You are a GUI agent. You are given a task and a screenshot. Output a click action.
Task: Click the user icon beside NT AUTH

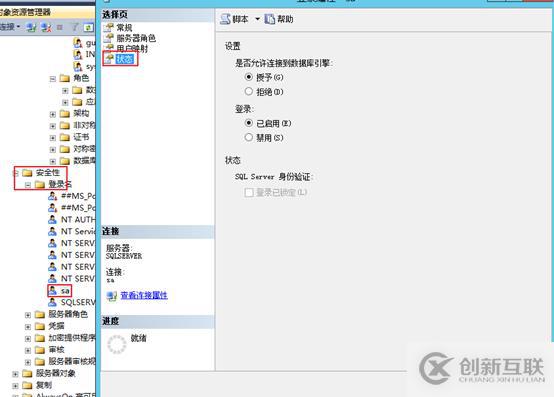(52, 219)
